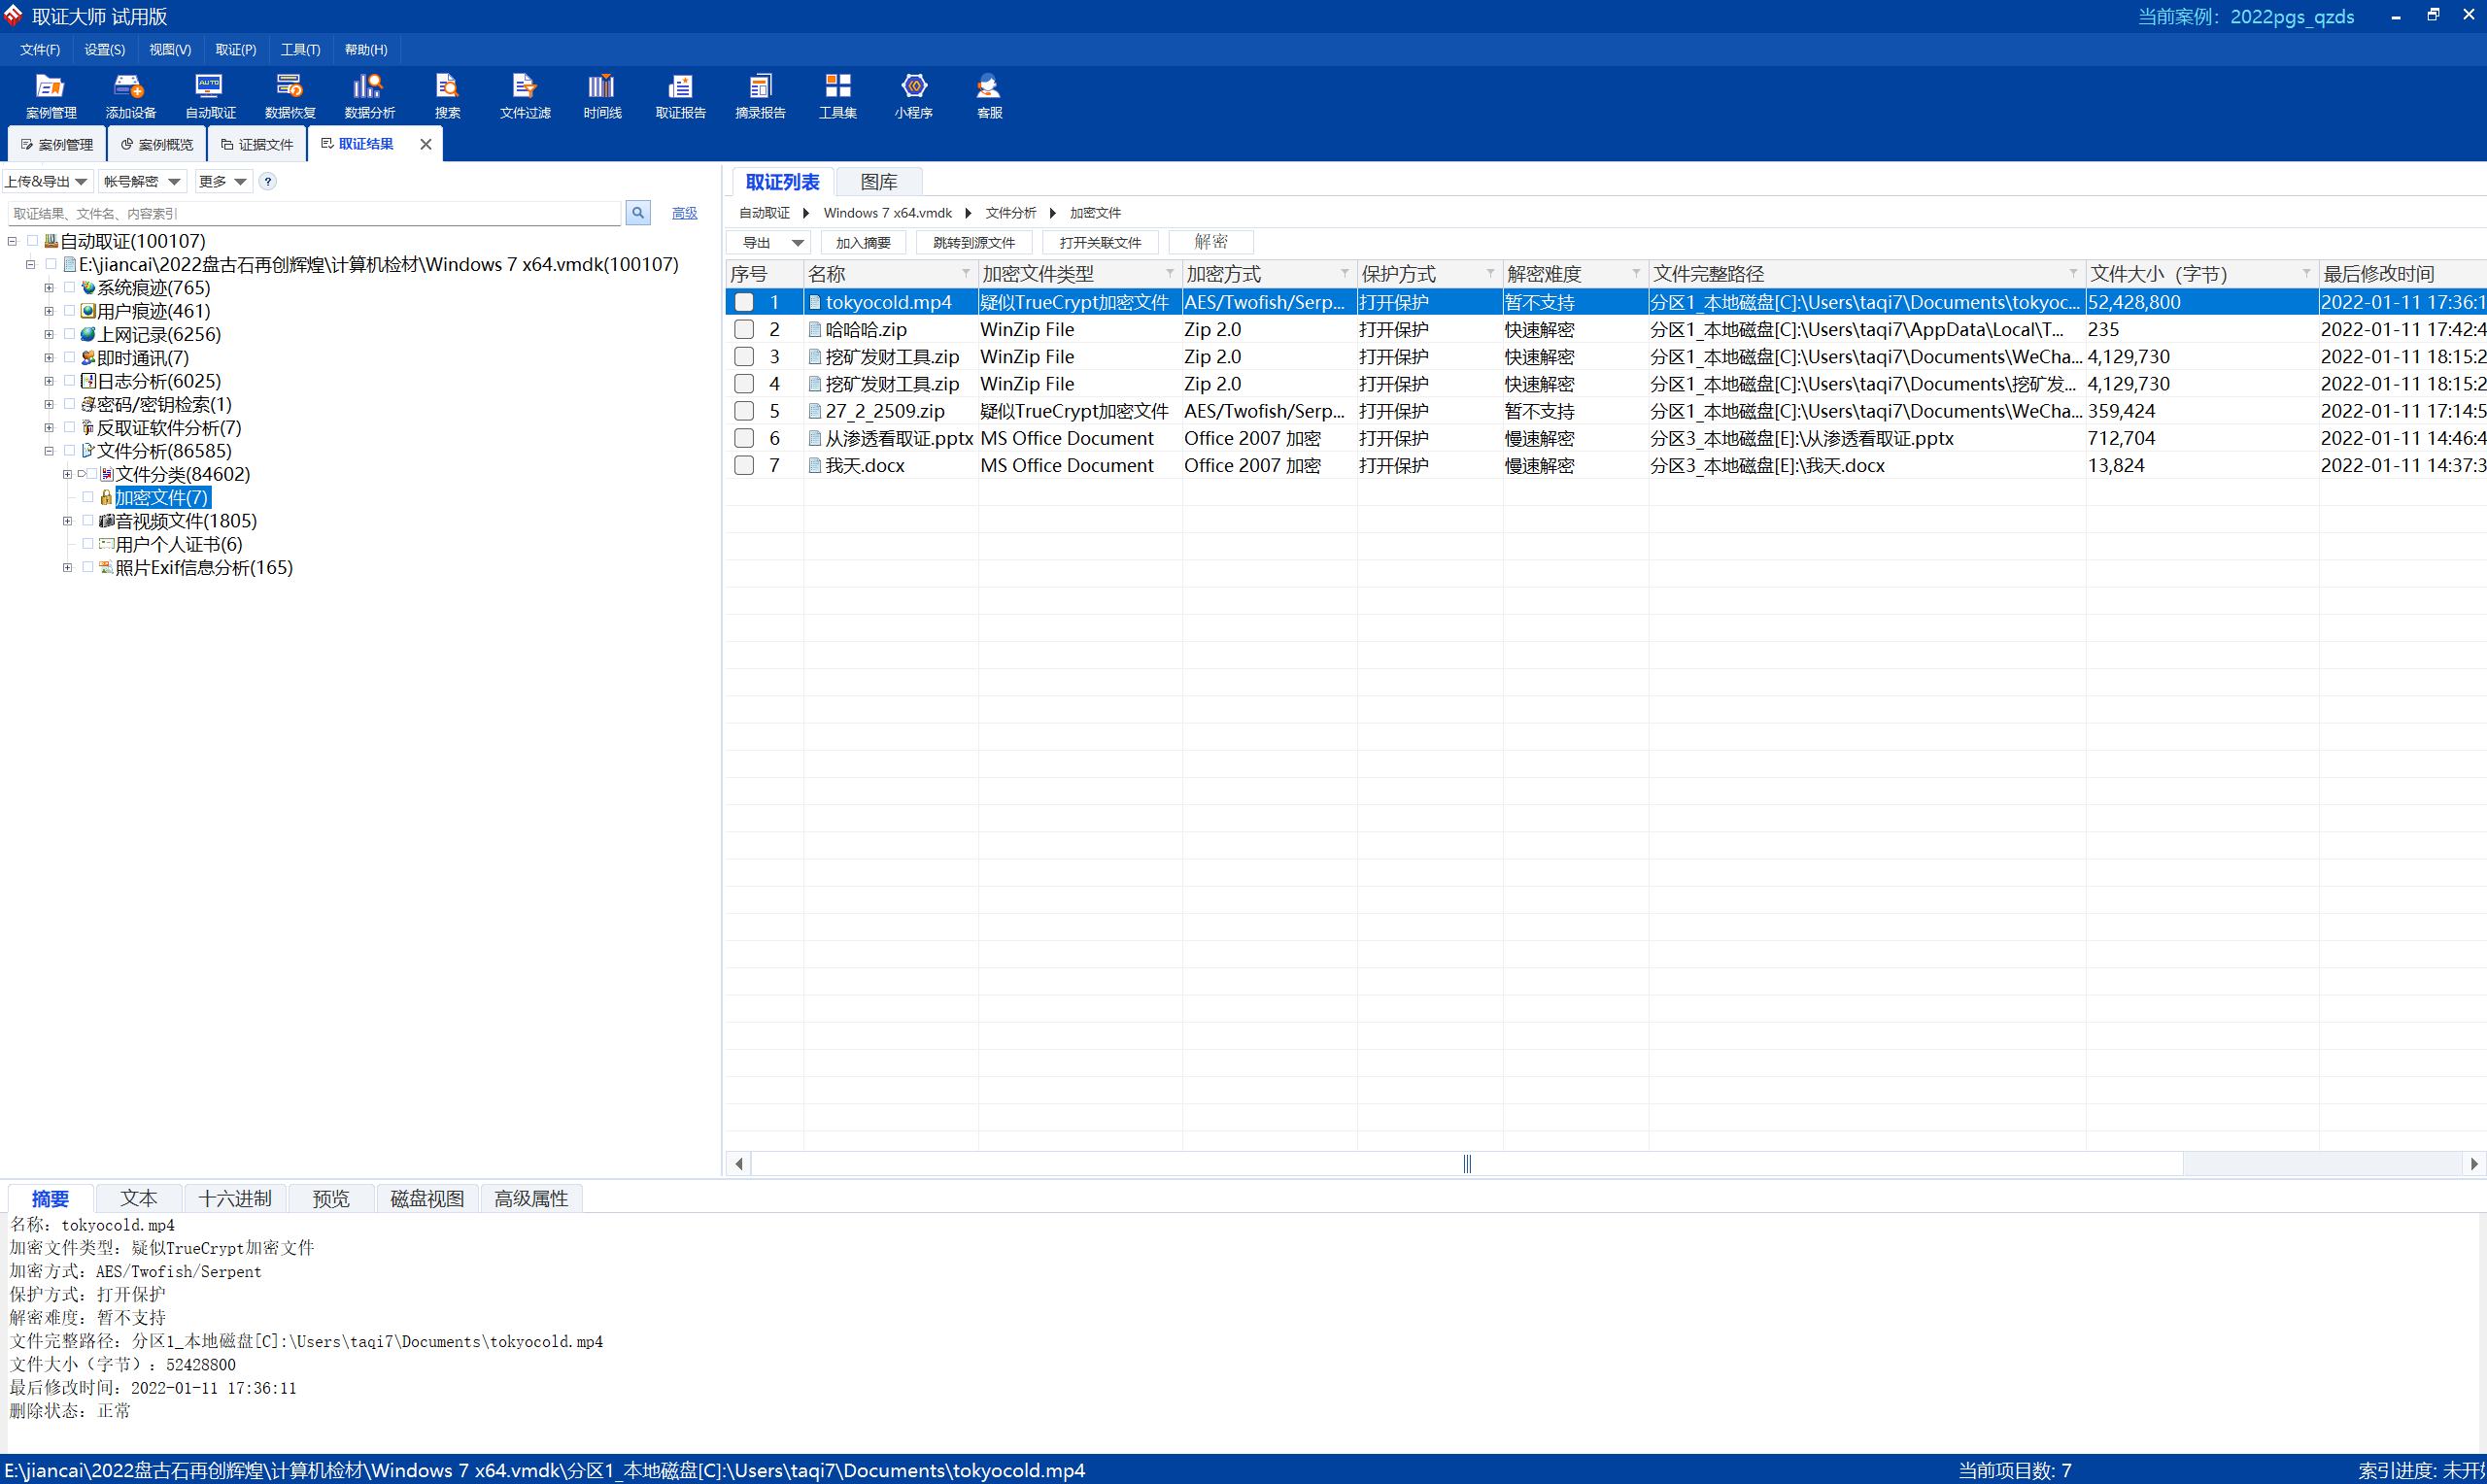The height and width of the screenshot is (1484, 2487).
Task: Click the 高级 search link
Action: 684,213
